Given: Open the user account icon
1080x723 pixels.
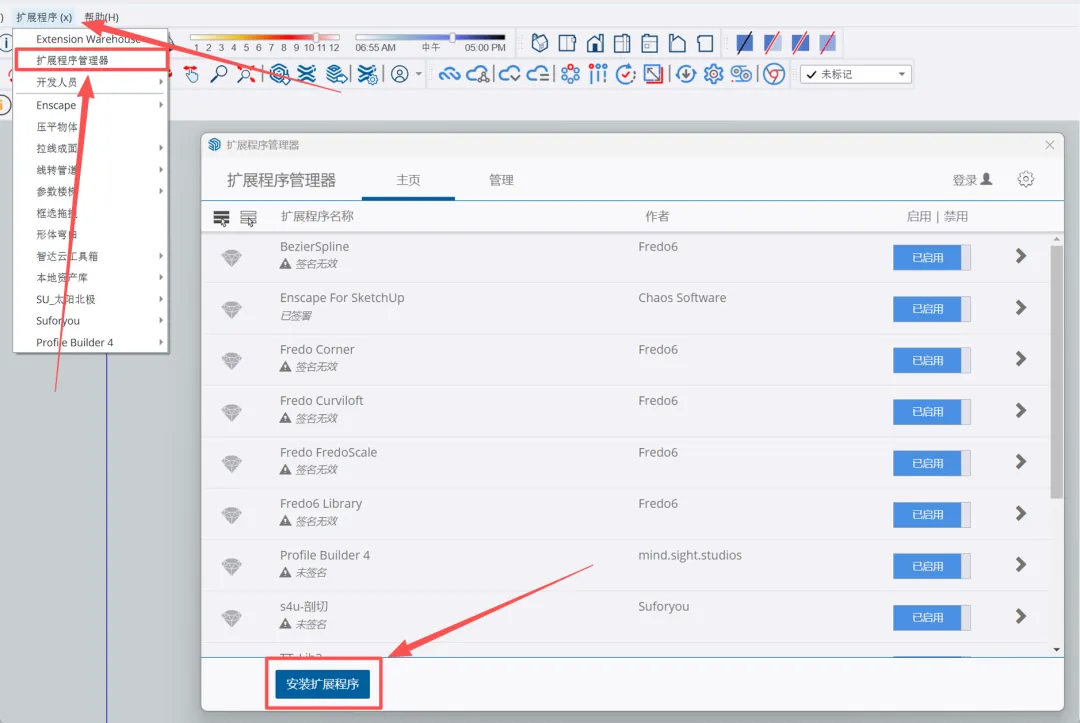Looking at the screenshot, I should coord(399,74).
